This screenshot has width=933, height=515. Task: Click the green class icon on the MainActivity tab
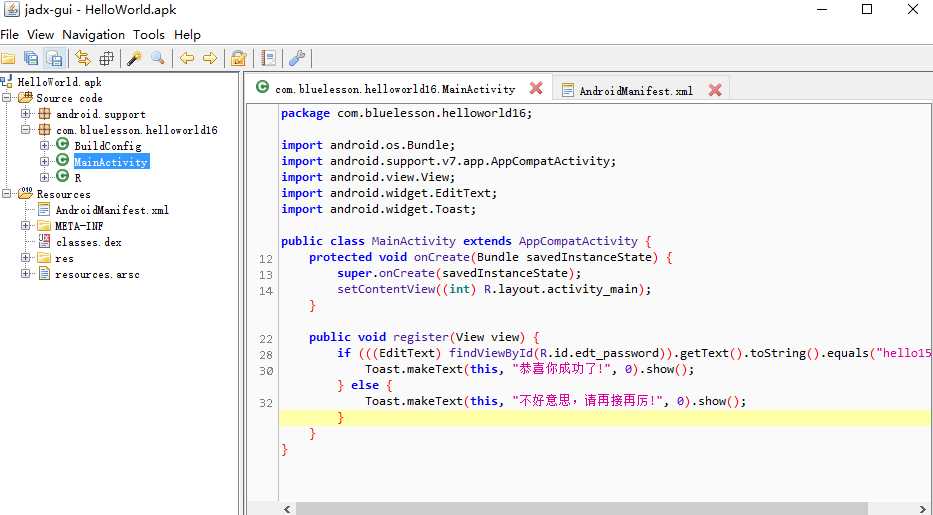click(262, 87)
